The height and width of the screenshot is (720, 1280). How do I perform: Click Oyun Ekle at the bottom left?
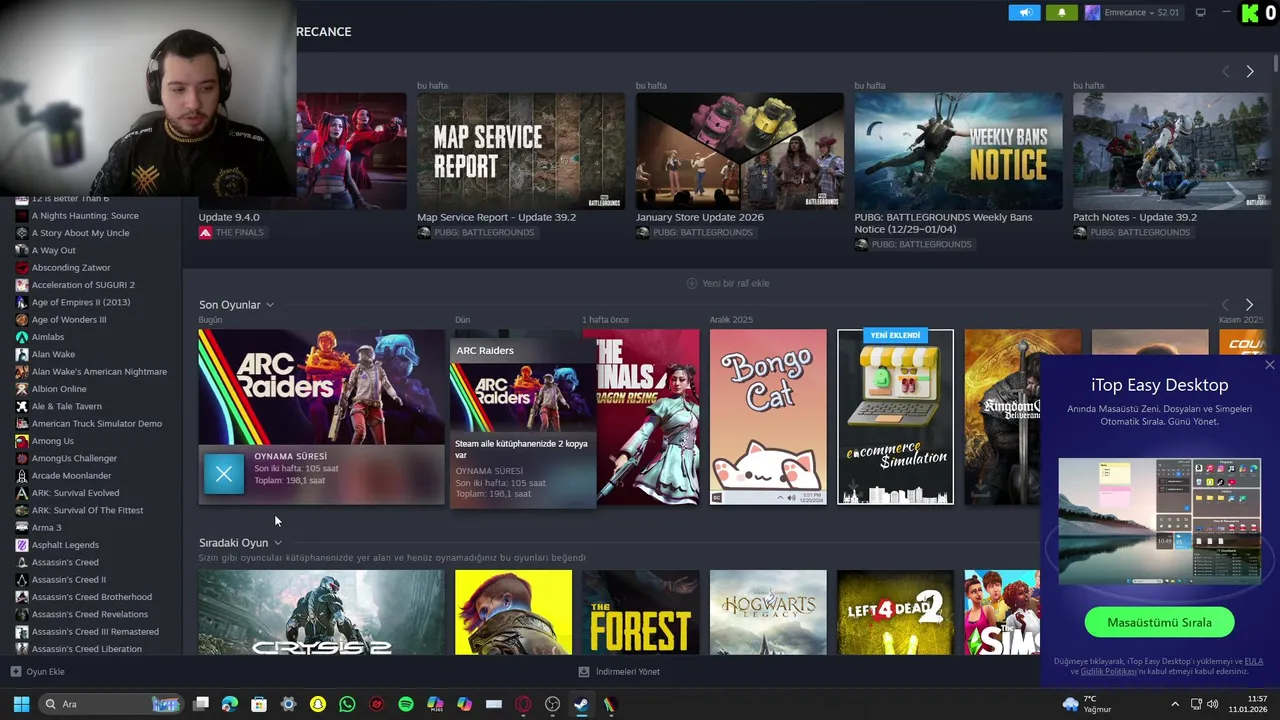point(38,672)
